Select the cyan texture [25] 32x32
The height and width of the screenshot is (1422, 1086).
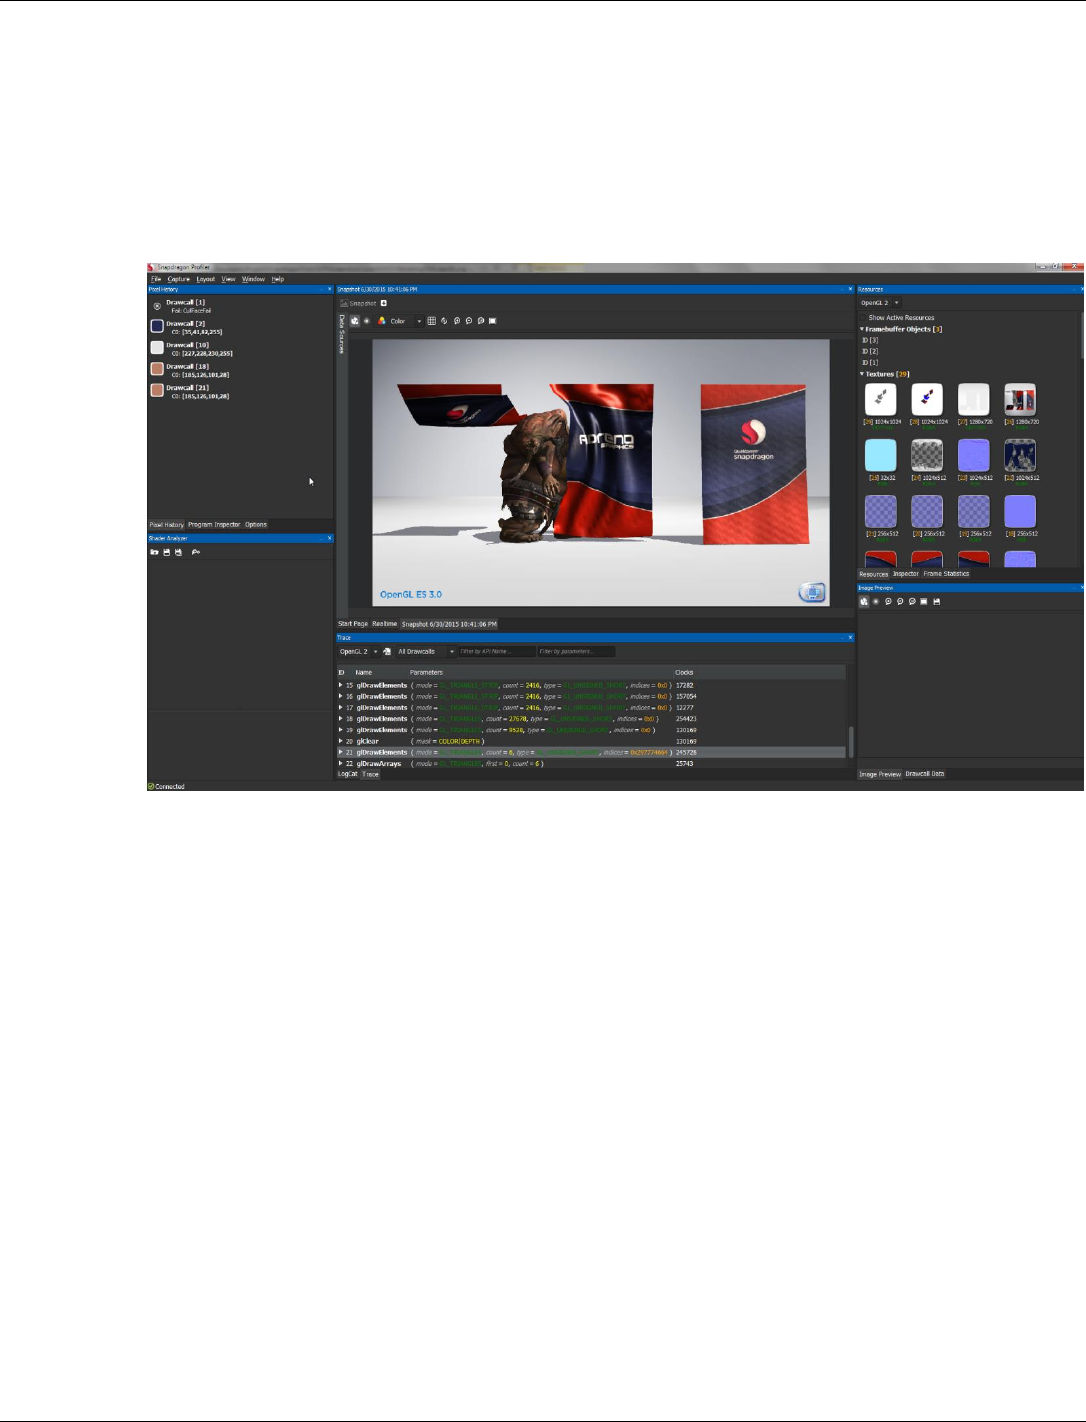click(881, 455)
